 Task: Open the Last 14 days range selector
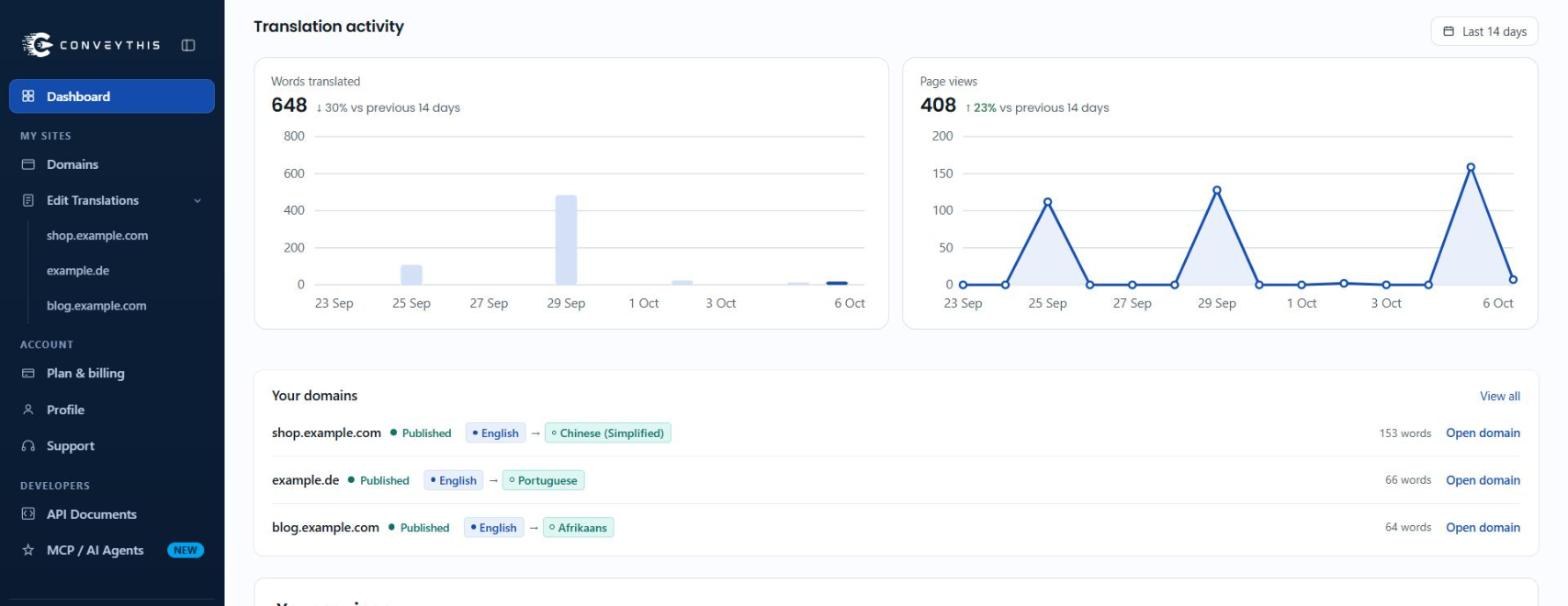click(1484, 31)
